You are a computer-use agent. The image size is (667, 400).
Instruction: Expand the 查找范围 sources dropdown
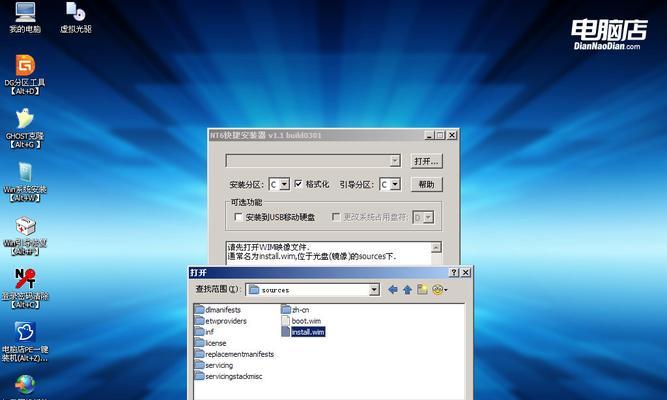374,290
